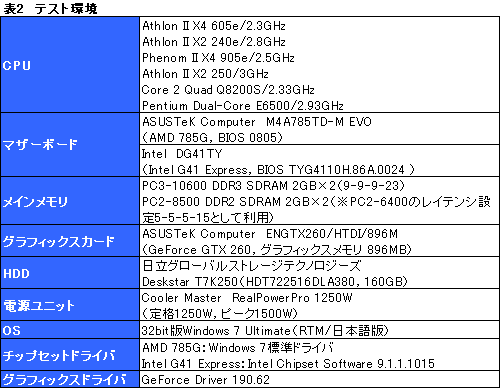Select 'PC3-10600 DDR3 SDRAM 2GB×2' line
Screen dimensions: 500x388
click(273, 186)
